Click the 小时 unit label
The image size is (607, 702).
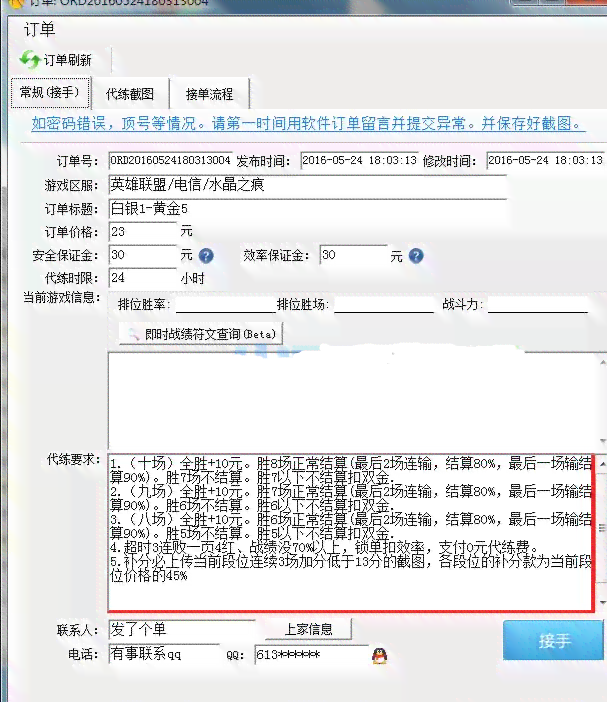click(192, 278)
